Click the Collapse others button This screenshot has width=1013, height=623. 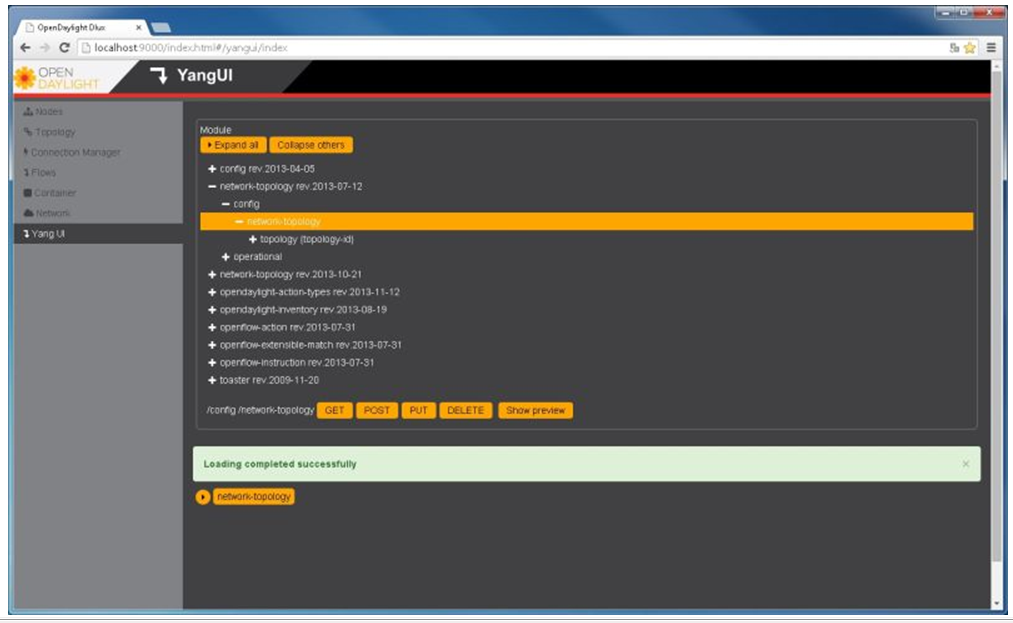pos(311,145)
